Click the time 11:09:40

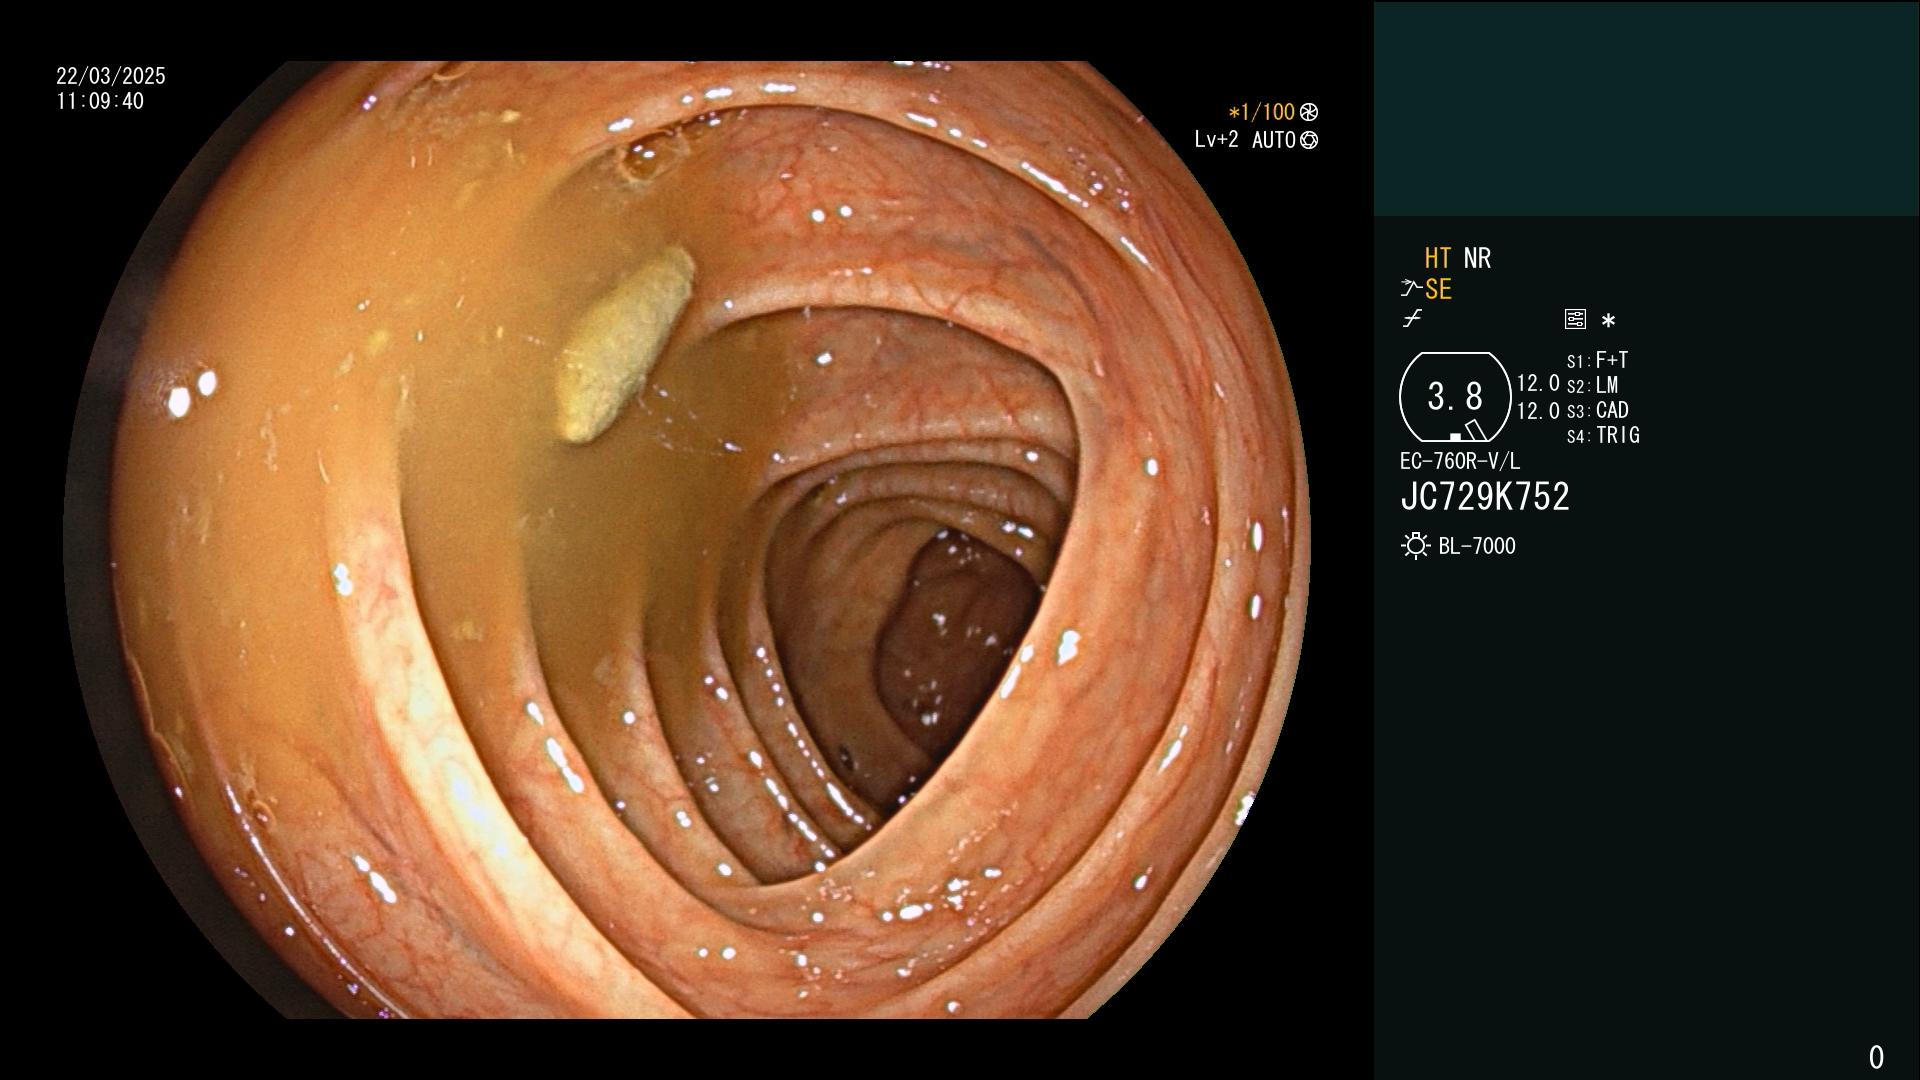(x=100, y=101)
